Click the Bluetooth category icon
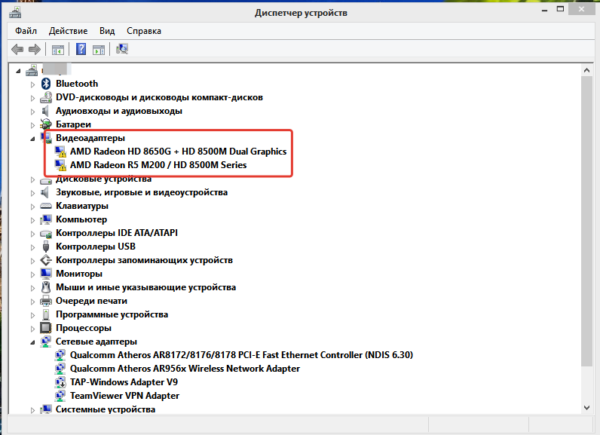The width and height of the screenshot is (600, 435). coord(46,83)
